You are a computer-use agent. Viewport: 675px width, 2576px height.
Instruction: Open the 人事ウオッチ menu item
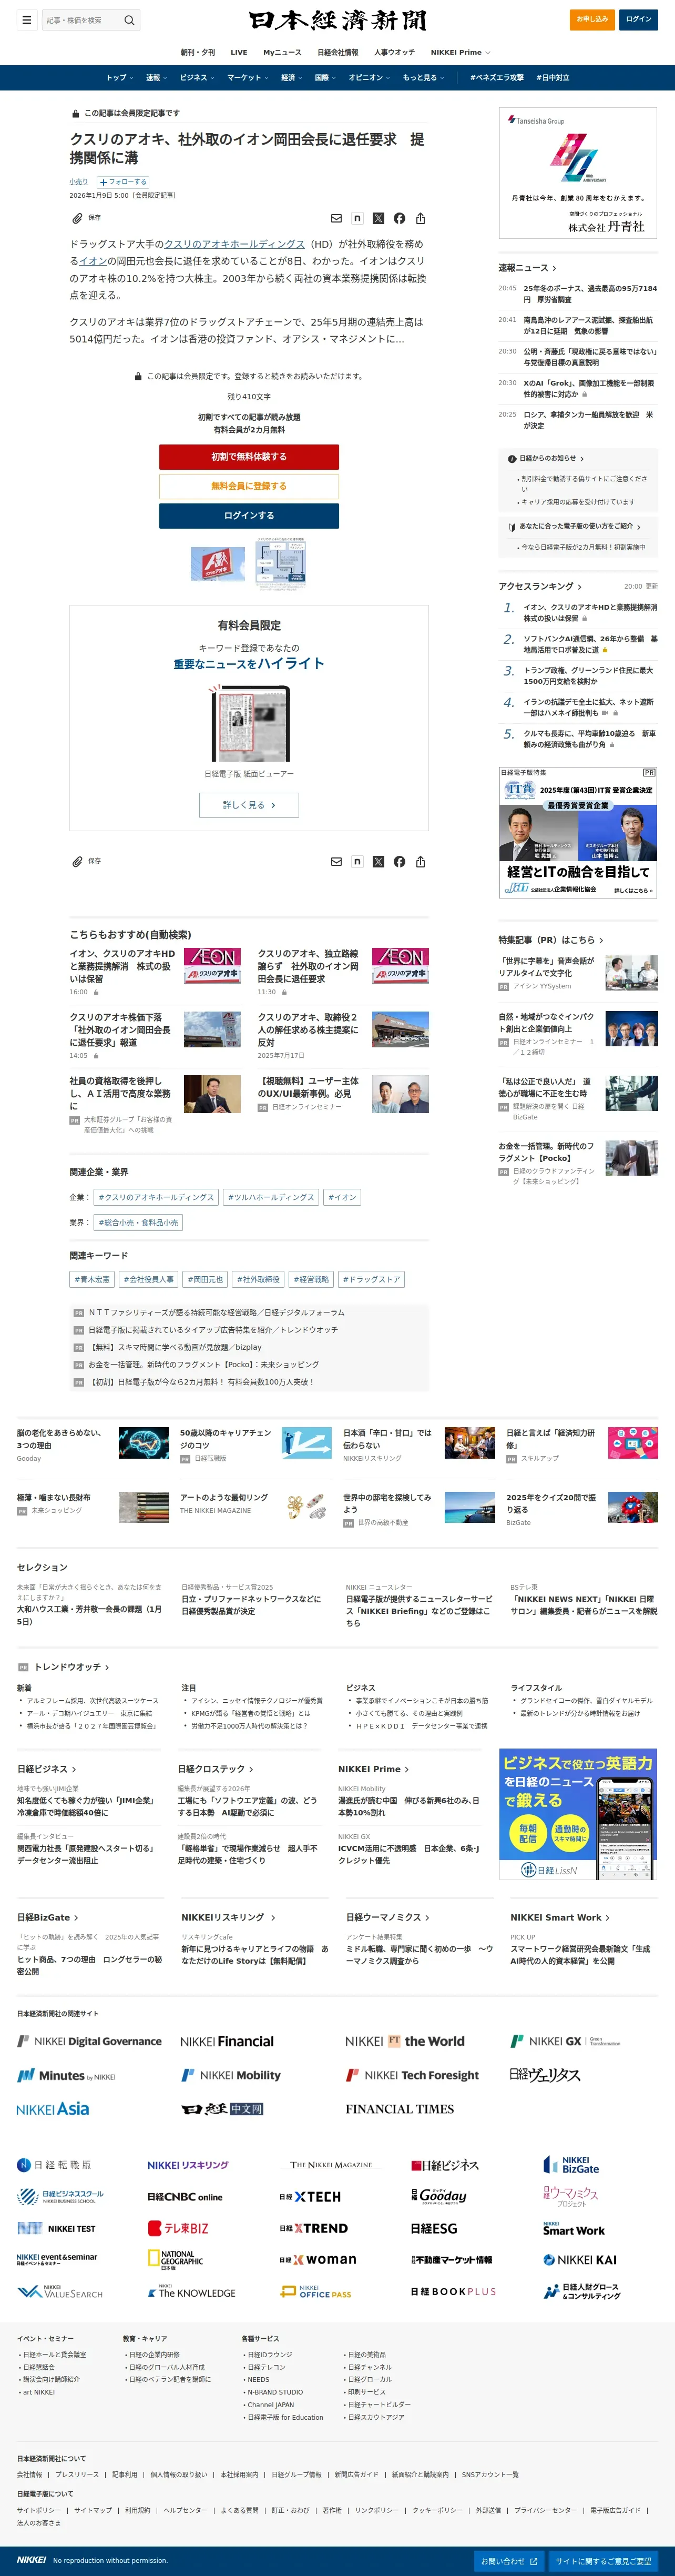point(394,52)
